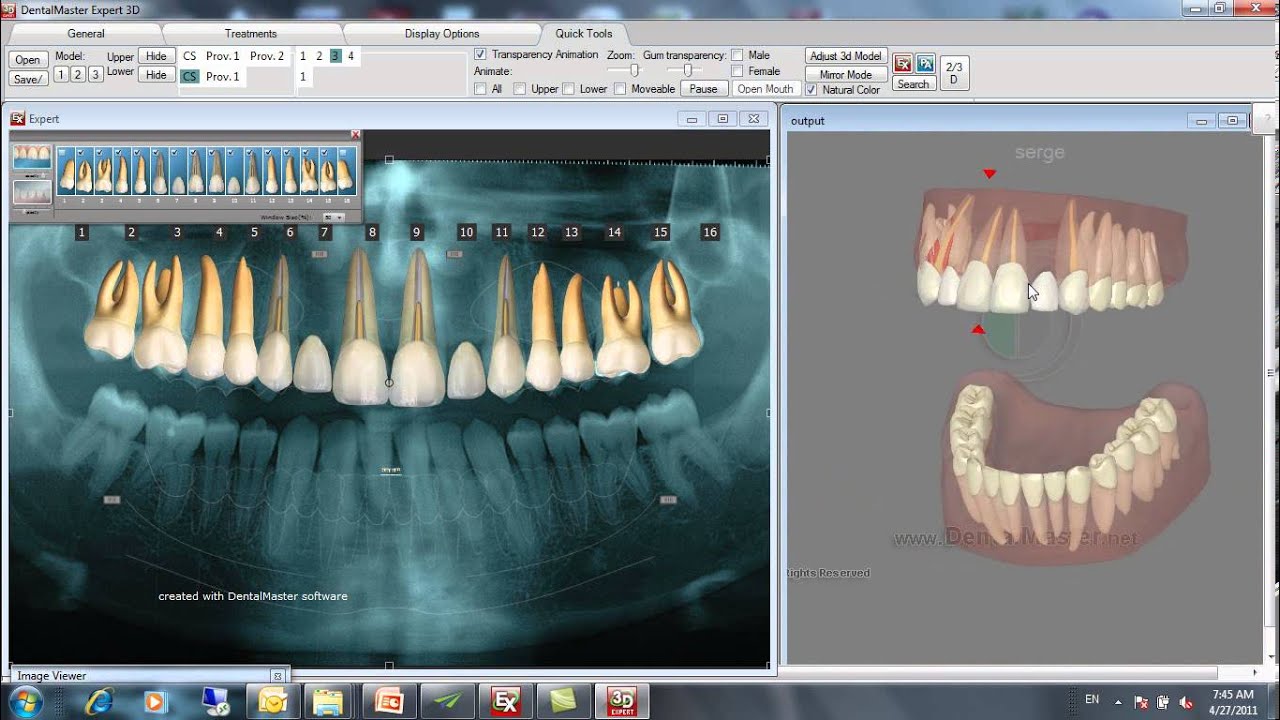Hide the Lower model

coord(156,75)
